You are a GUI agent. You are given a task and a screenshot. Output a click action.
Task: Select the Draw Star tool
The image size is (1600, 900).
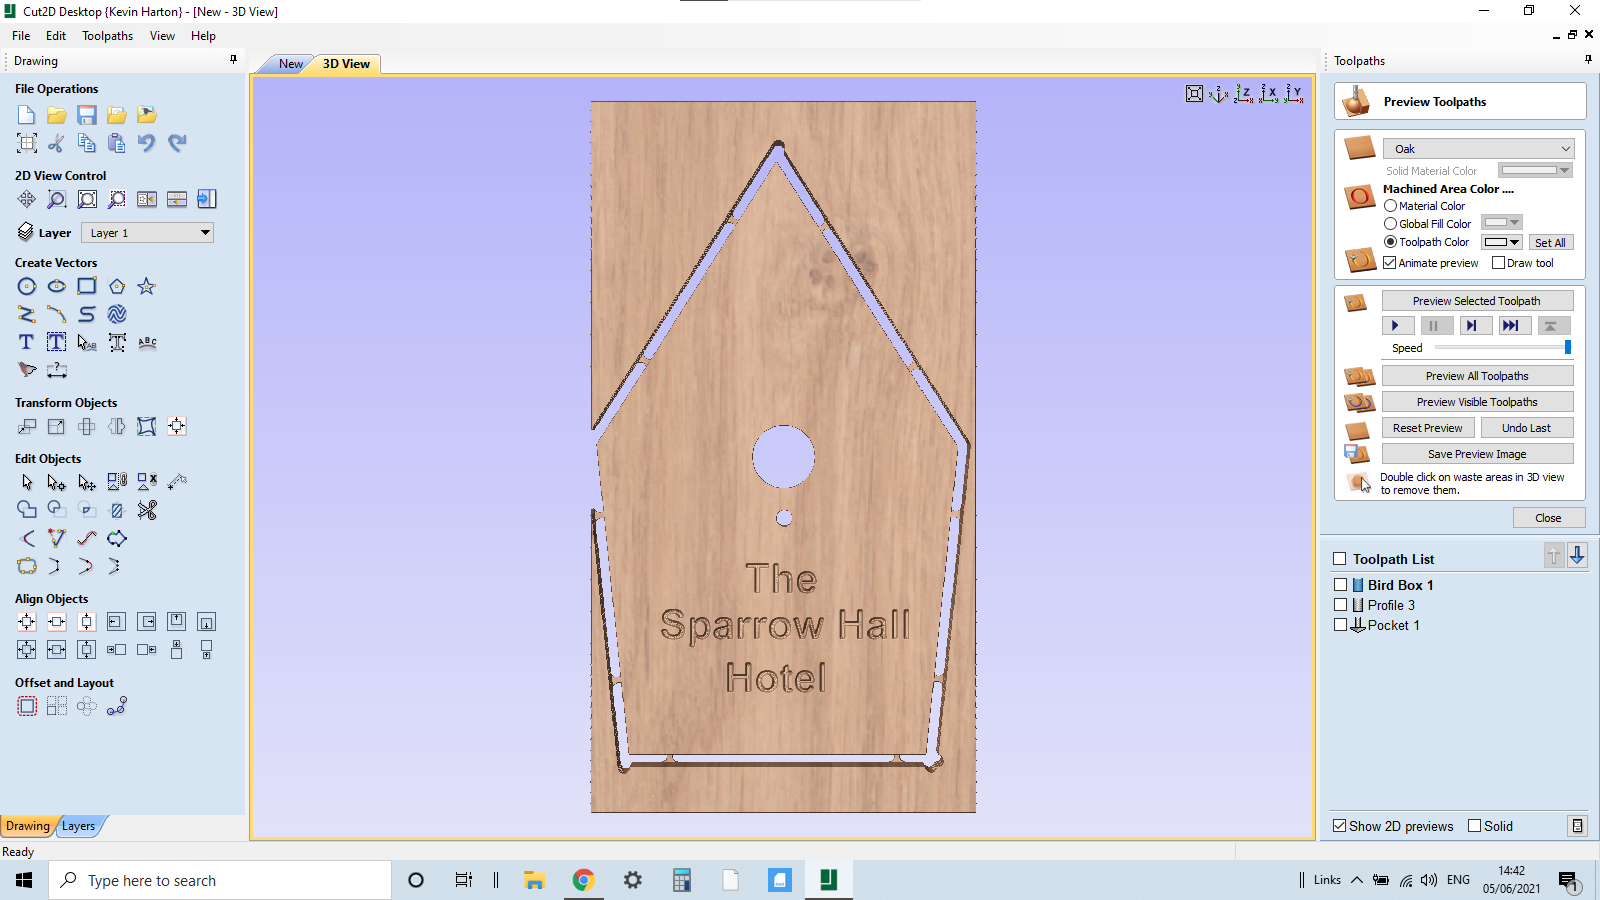(x=146, y=286)
